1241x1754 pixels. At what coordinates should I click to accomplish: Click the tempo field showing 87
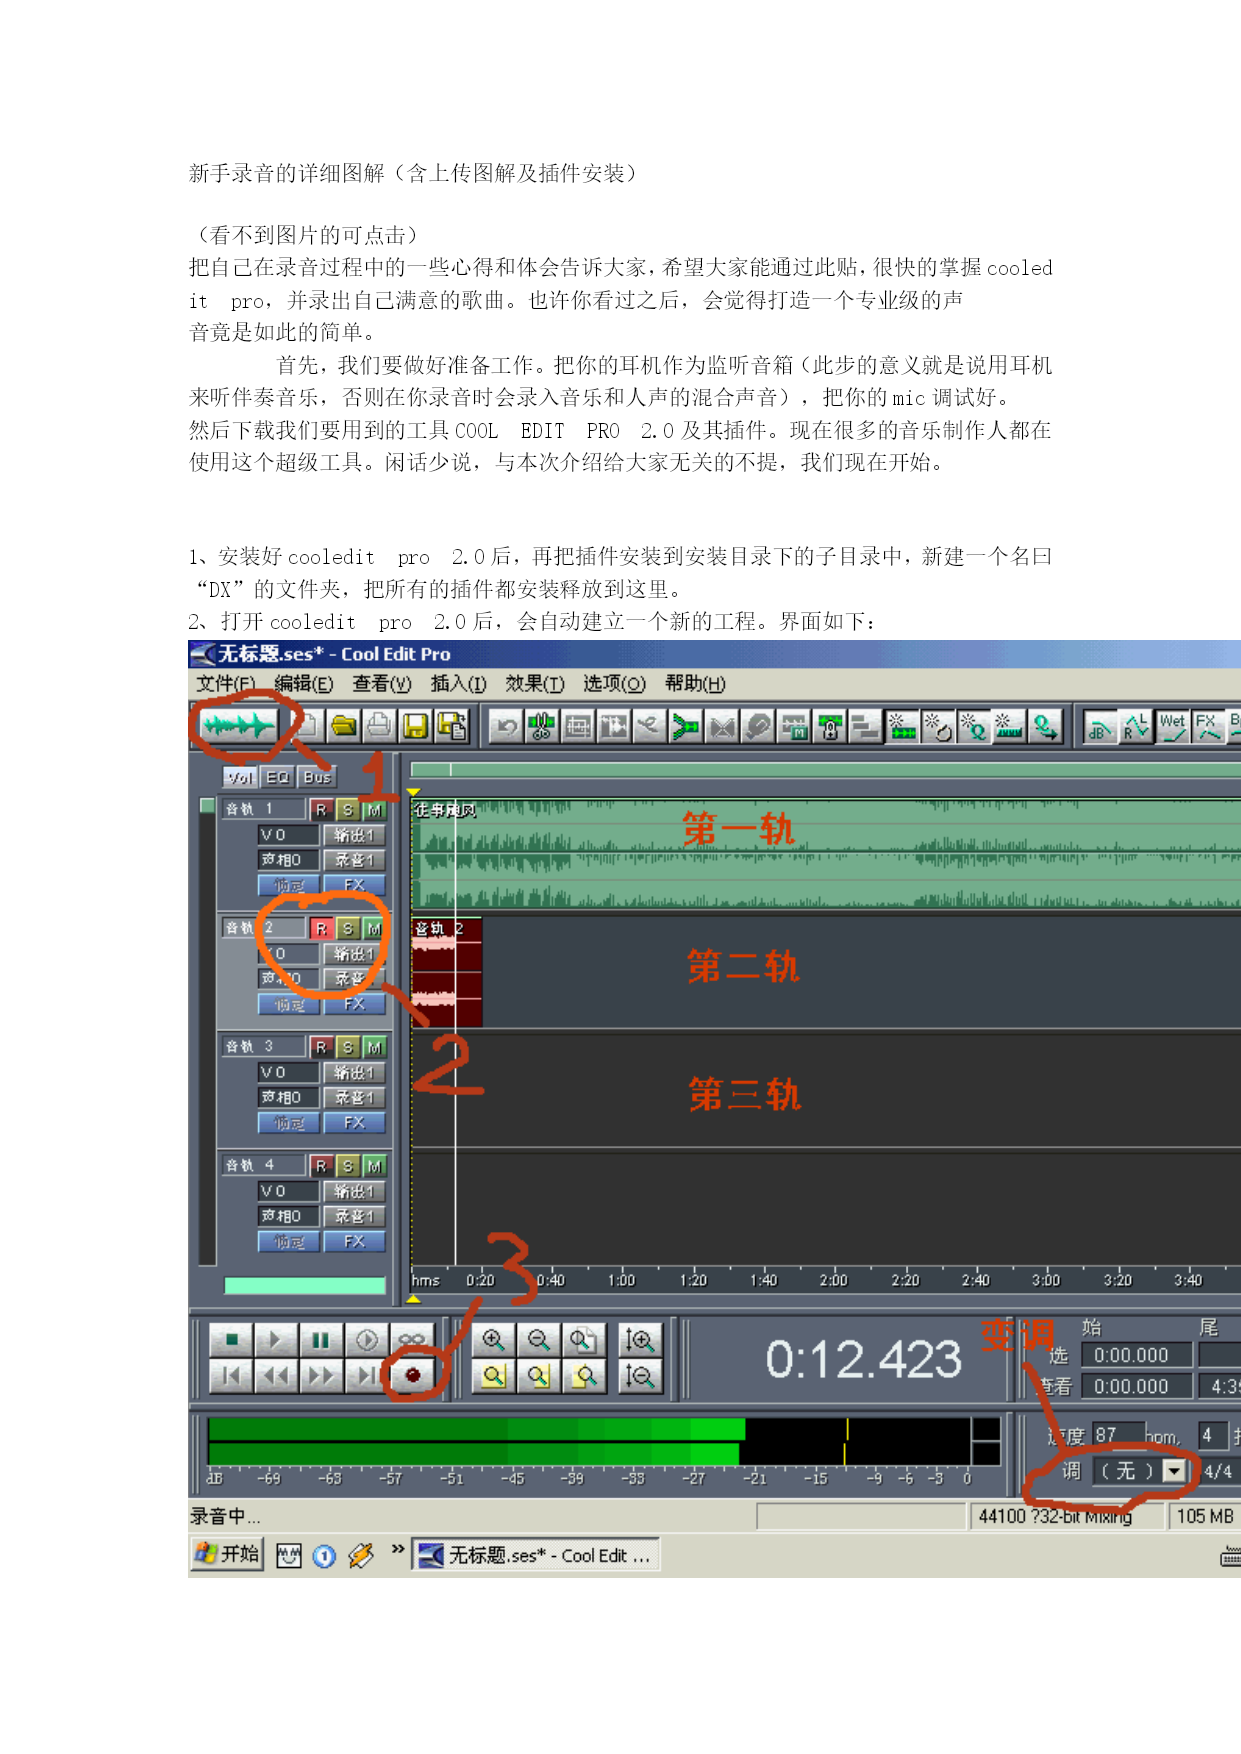(1117, 1435)
